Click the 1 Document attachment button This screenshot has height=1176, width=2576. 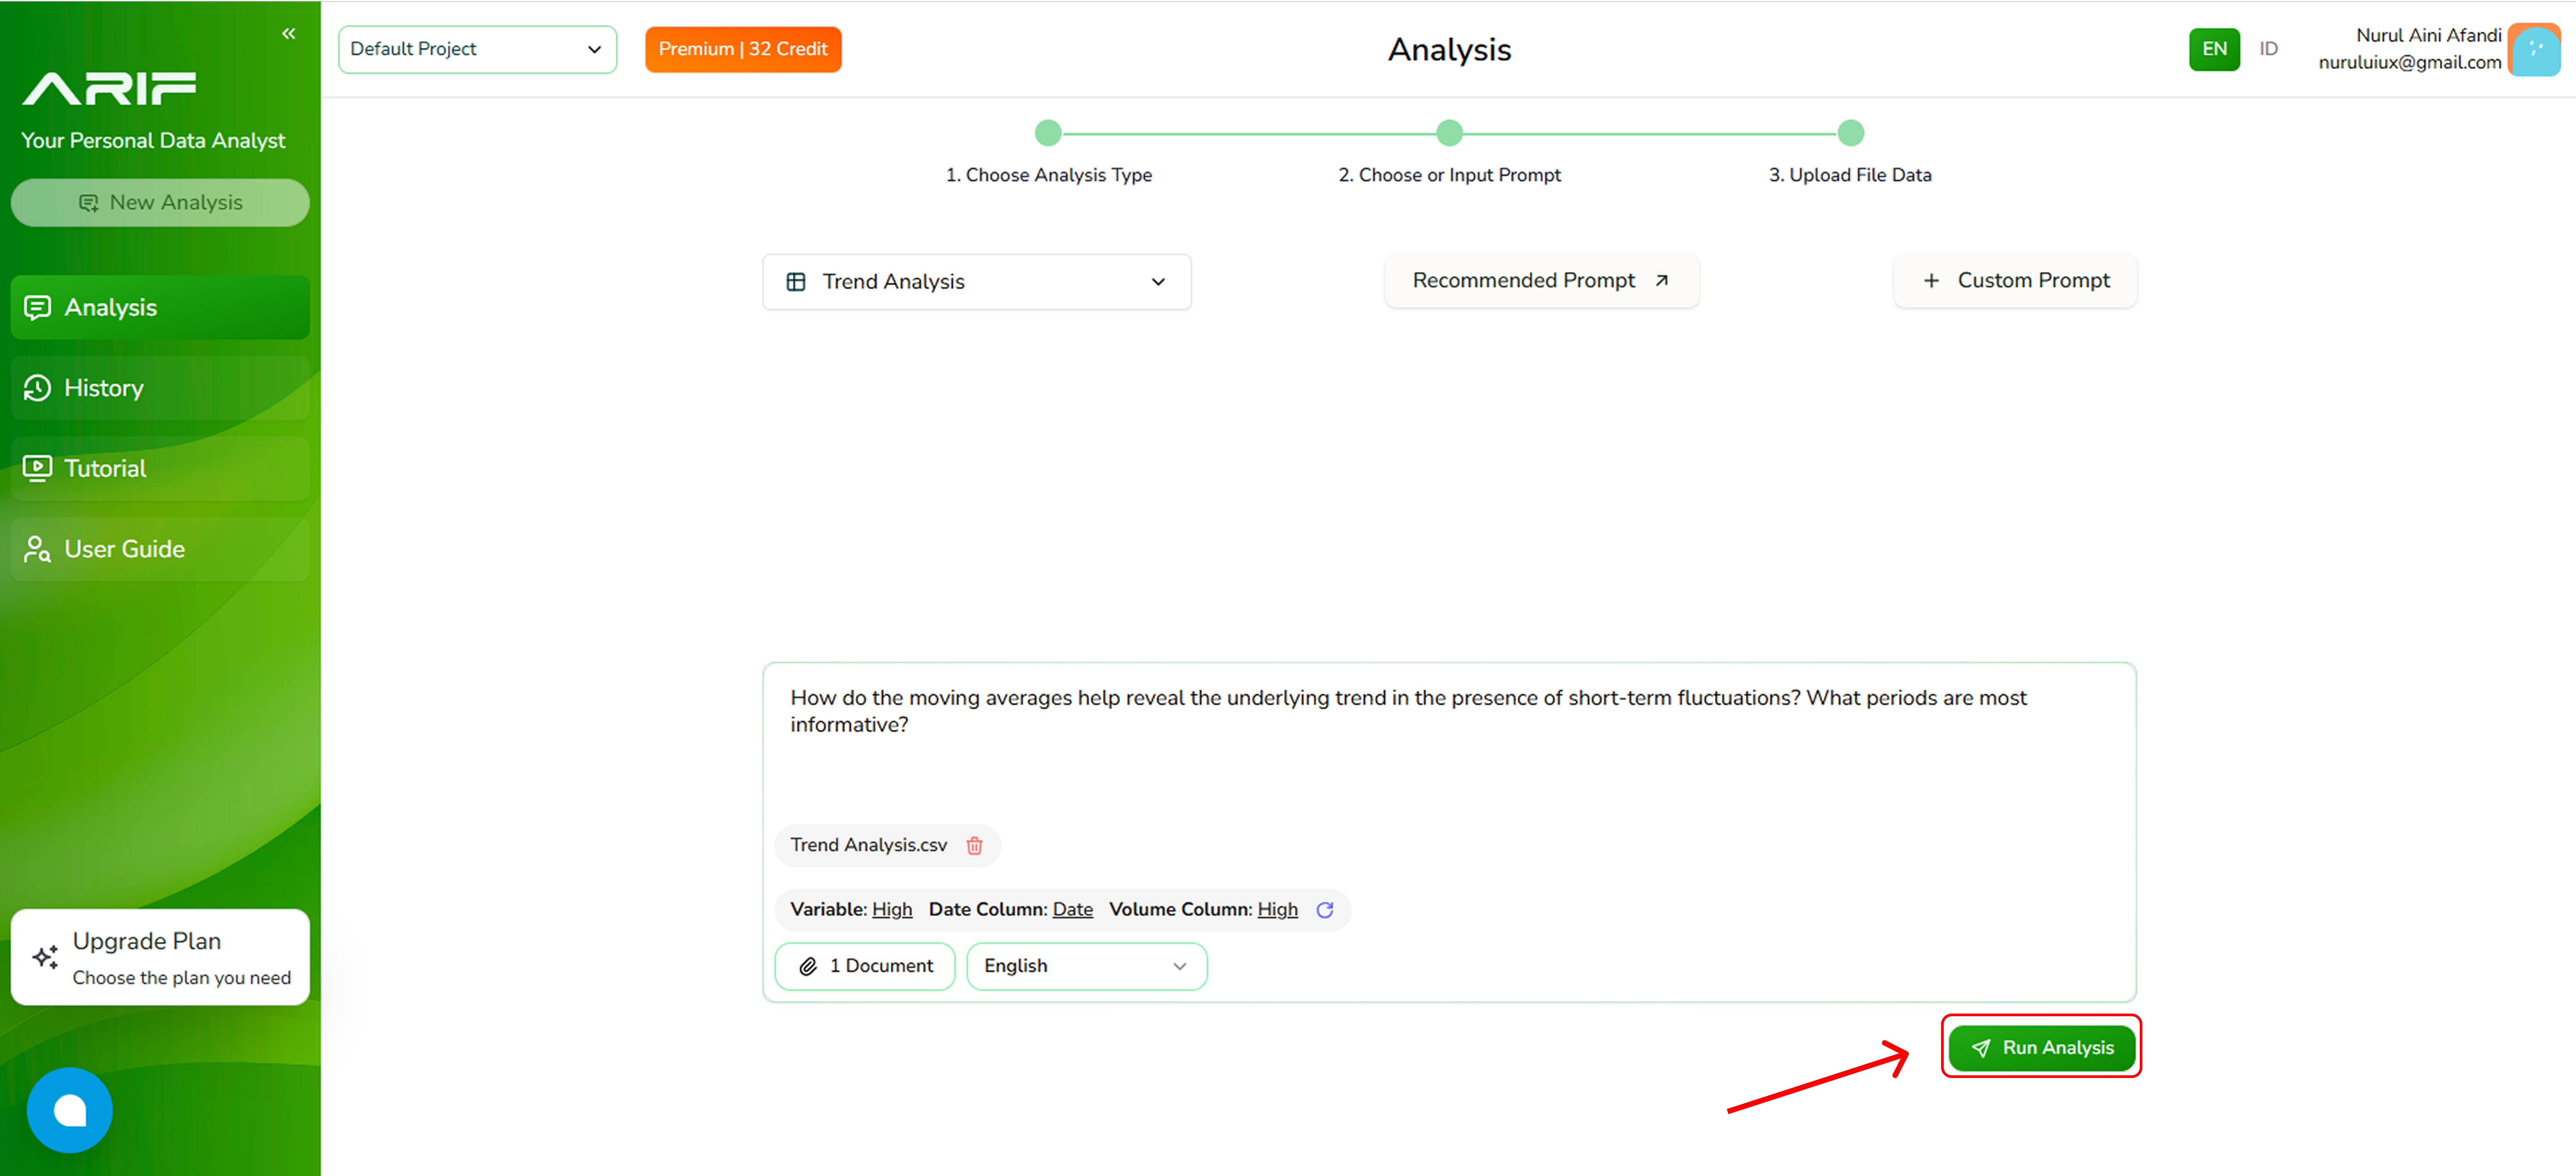coord(865,966)
